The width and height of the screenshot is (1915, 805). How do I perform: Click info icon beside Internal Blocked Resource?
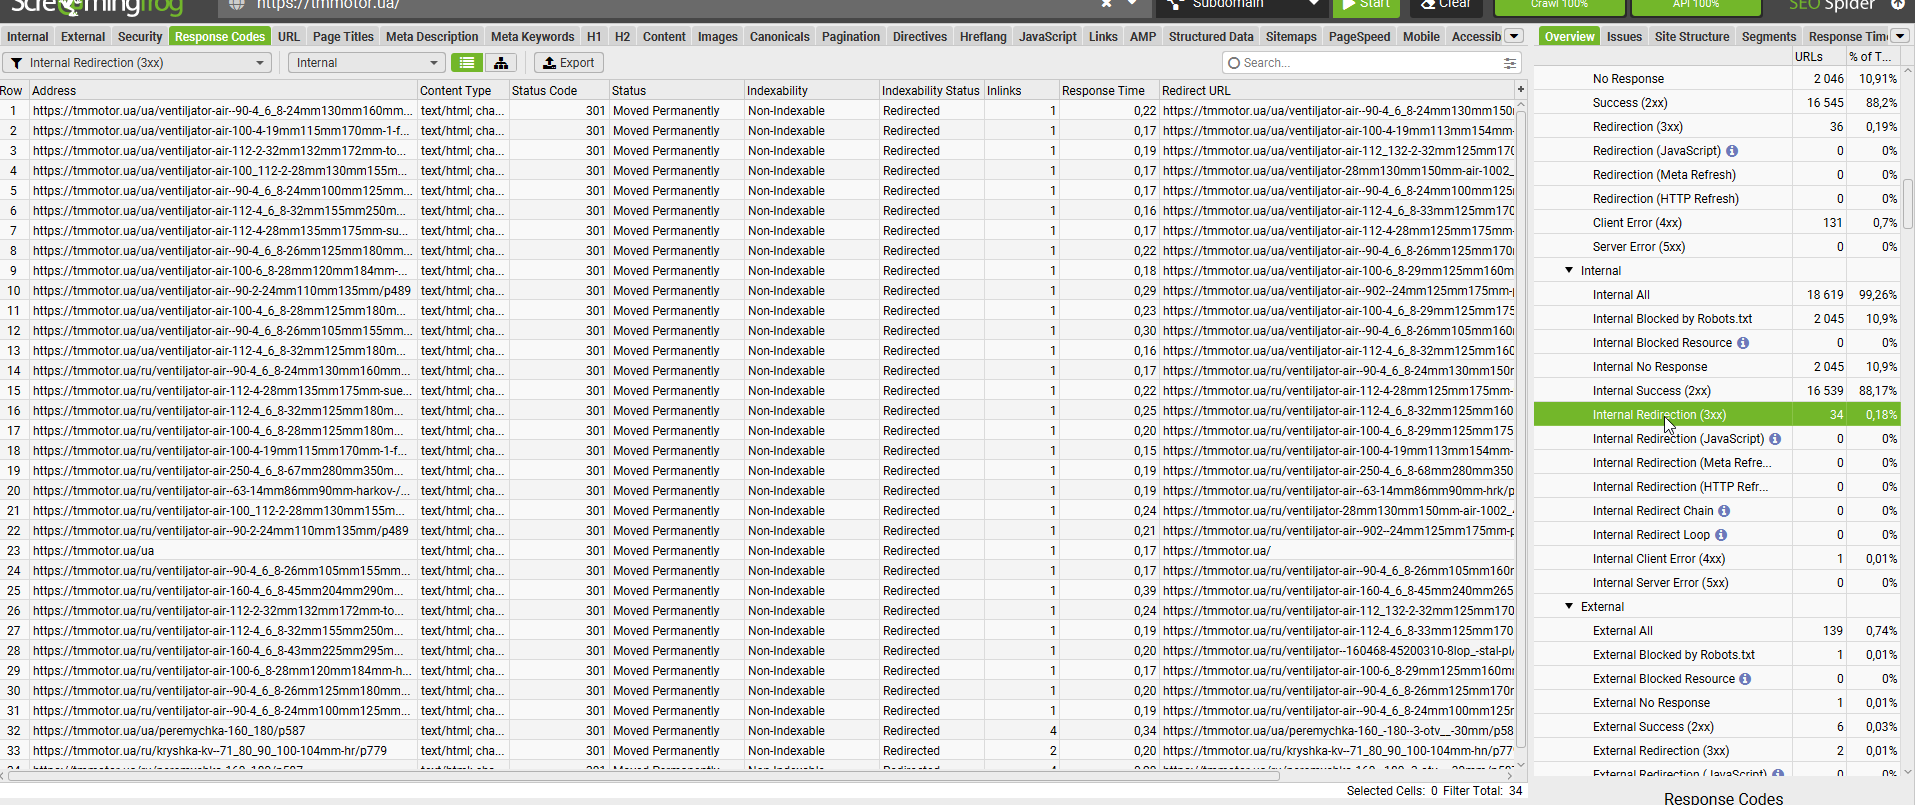(x=1743, y=343)
